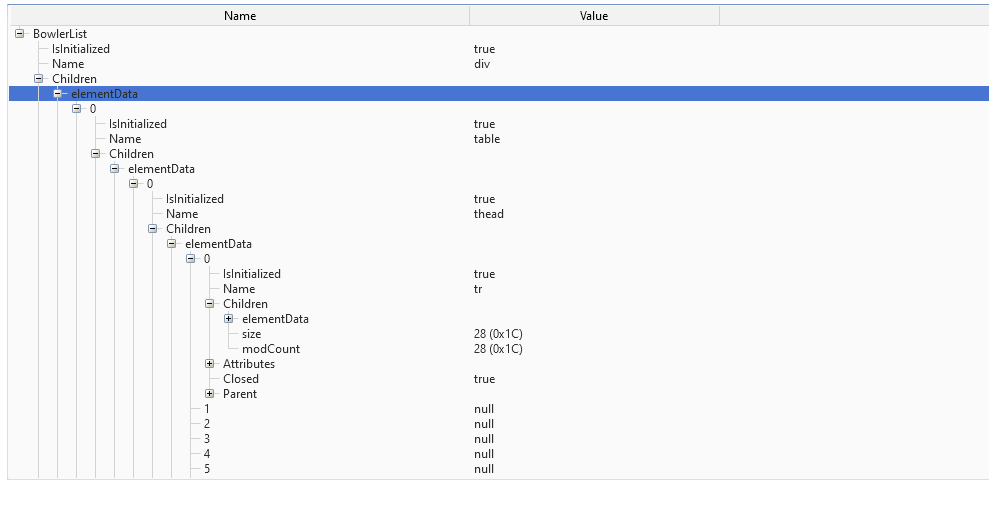Expand the Attributes node
Screen dimensions: 995x505
(210, 364)
